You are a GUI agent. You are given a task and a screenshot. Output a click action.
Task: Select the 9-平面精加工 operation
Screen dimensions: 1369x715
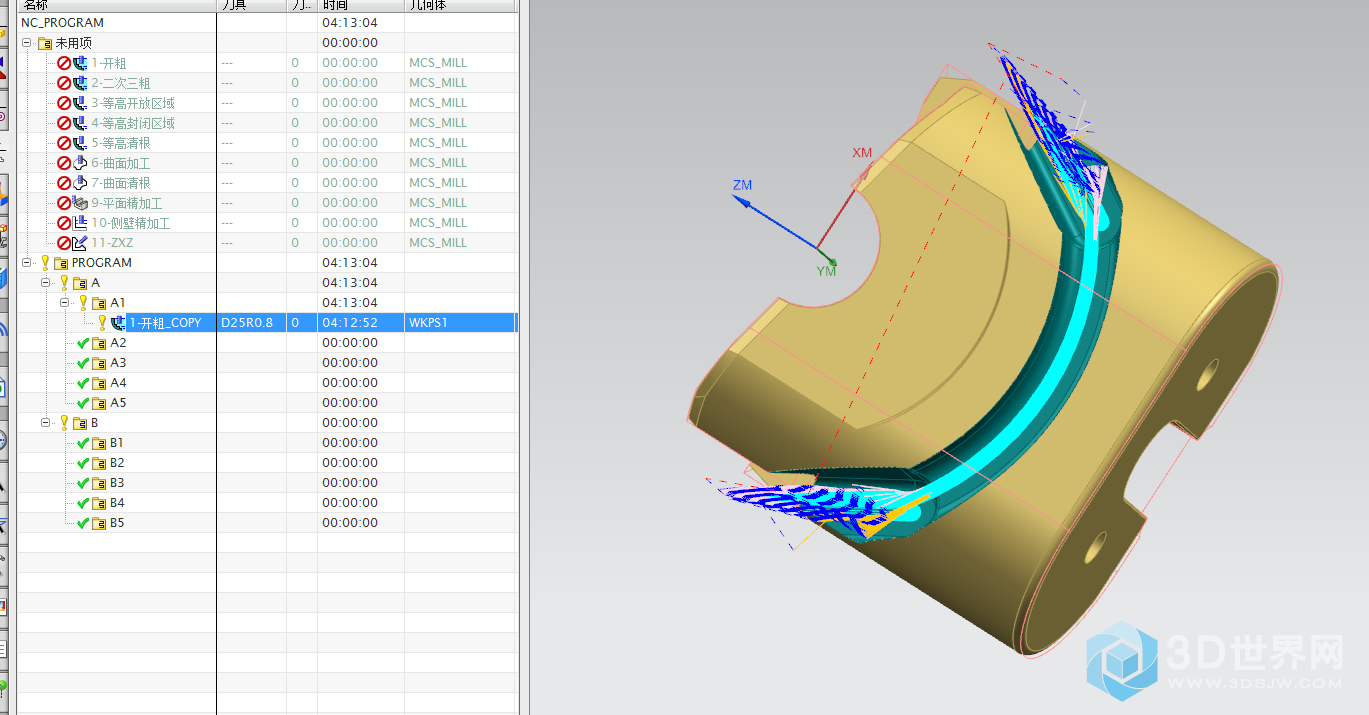[x=127, y=203]
